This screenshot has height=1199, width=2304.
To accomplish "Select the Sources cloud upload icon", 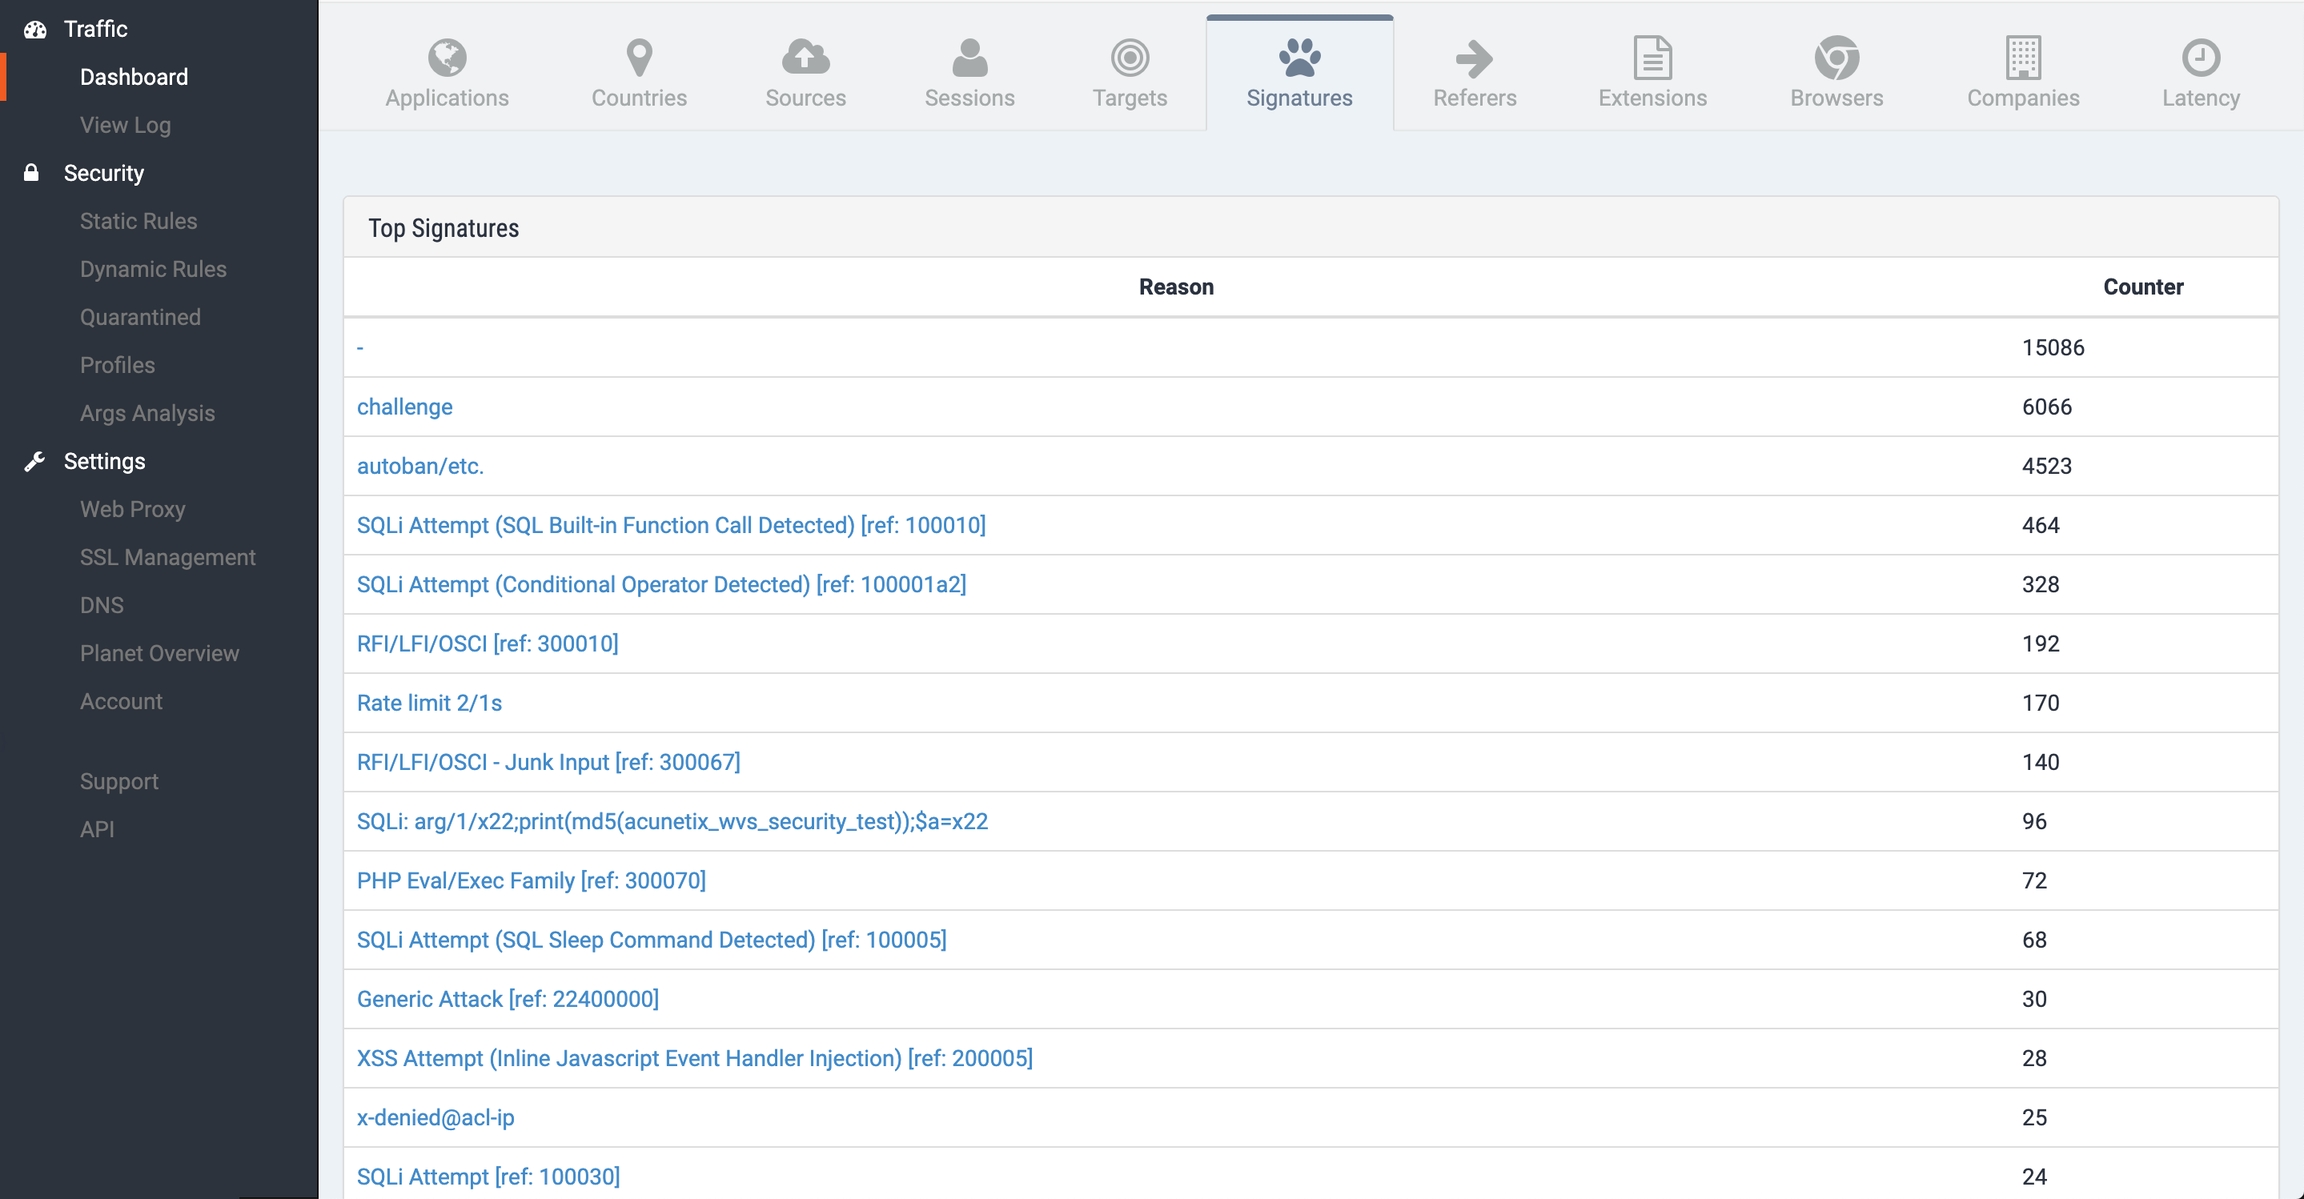I will point(805,57).
